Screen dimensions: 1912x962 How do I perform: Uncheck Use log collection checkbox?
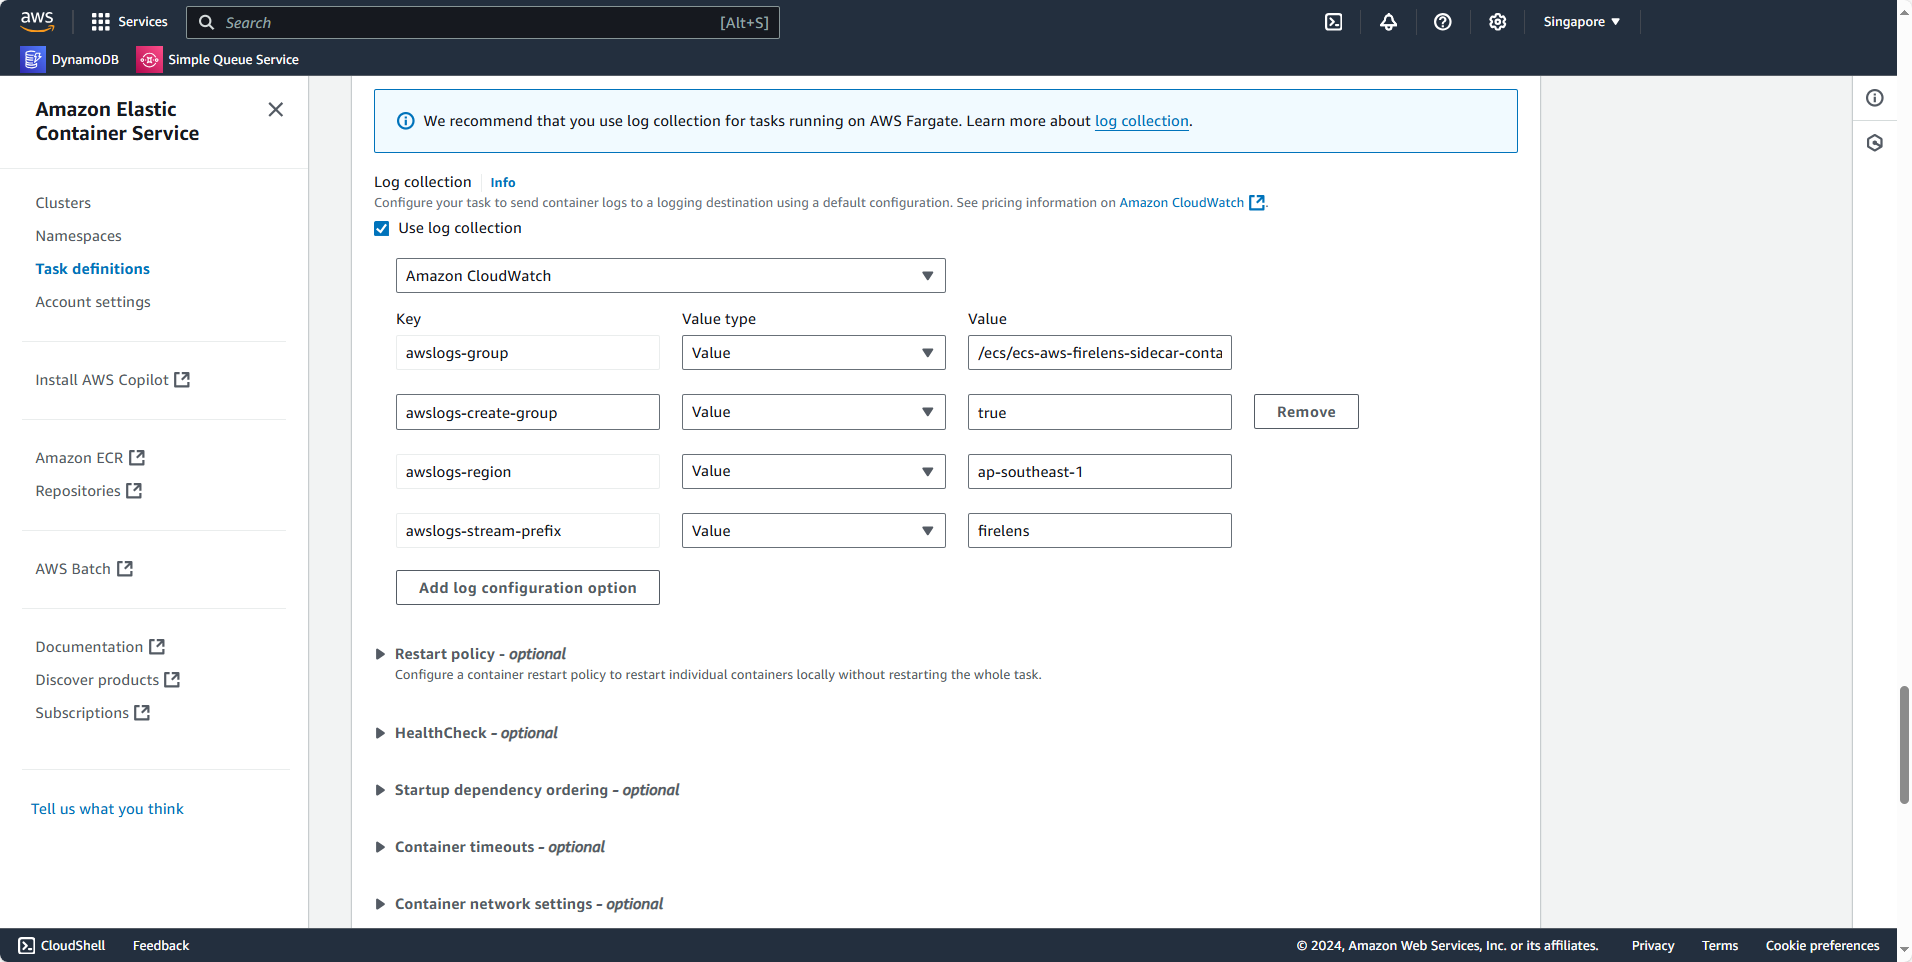click(x=382, y=229)
